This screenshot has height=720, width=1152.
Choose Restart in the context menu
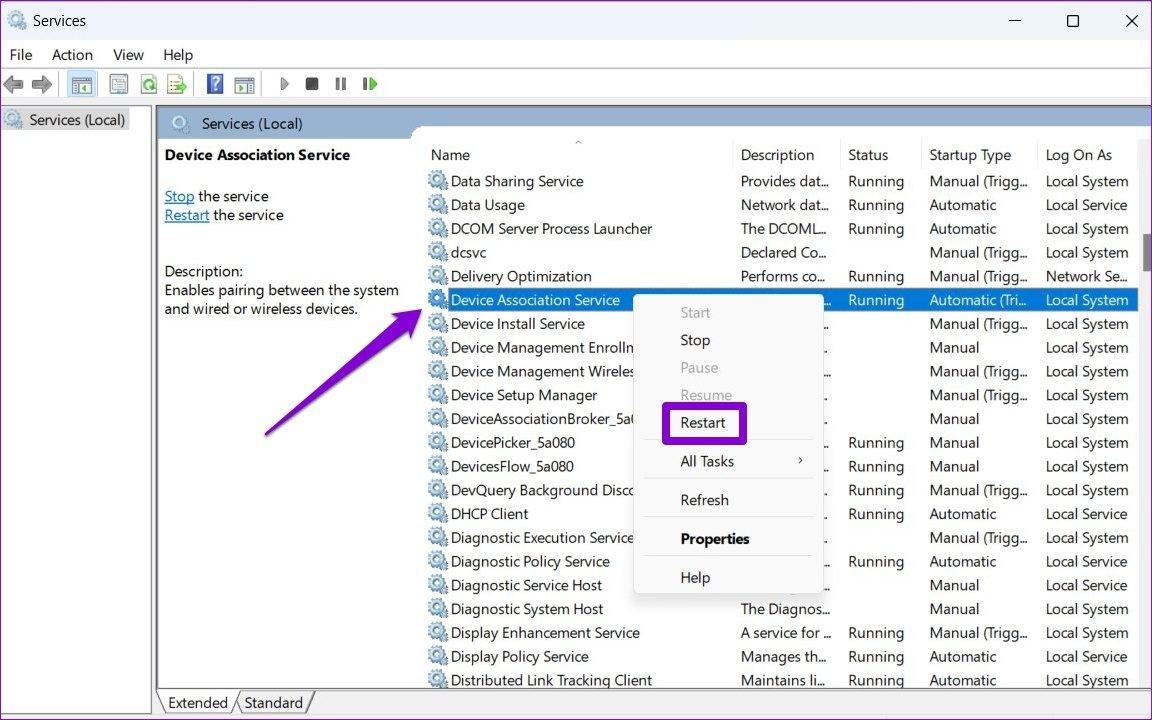coord(703,423)
